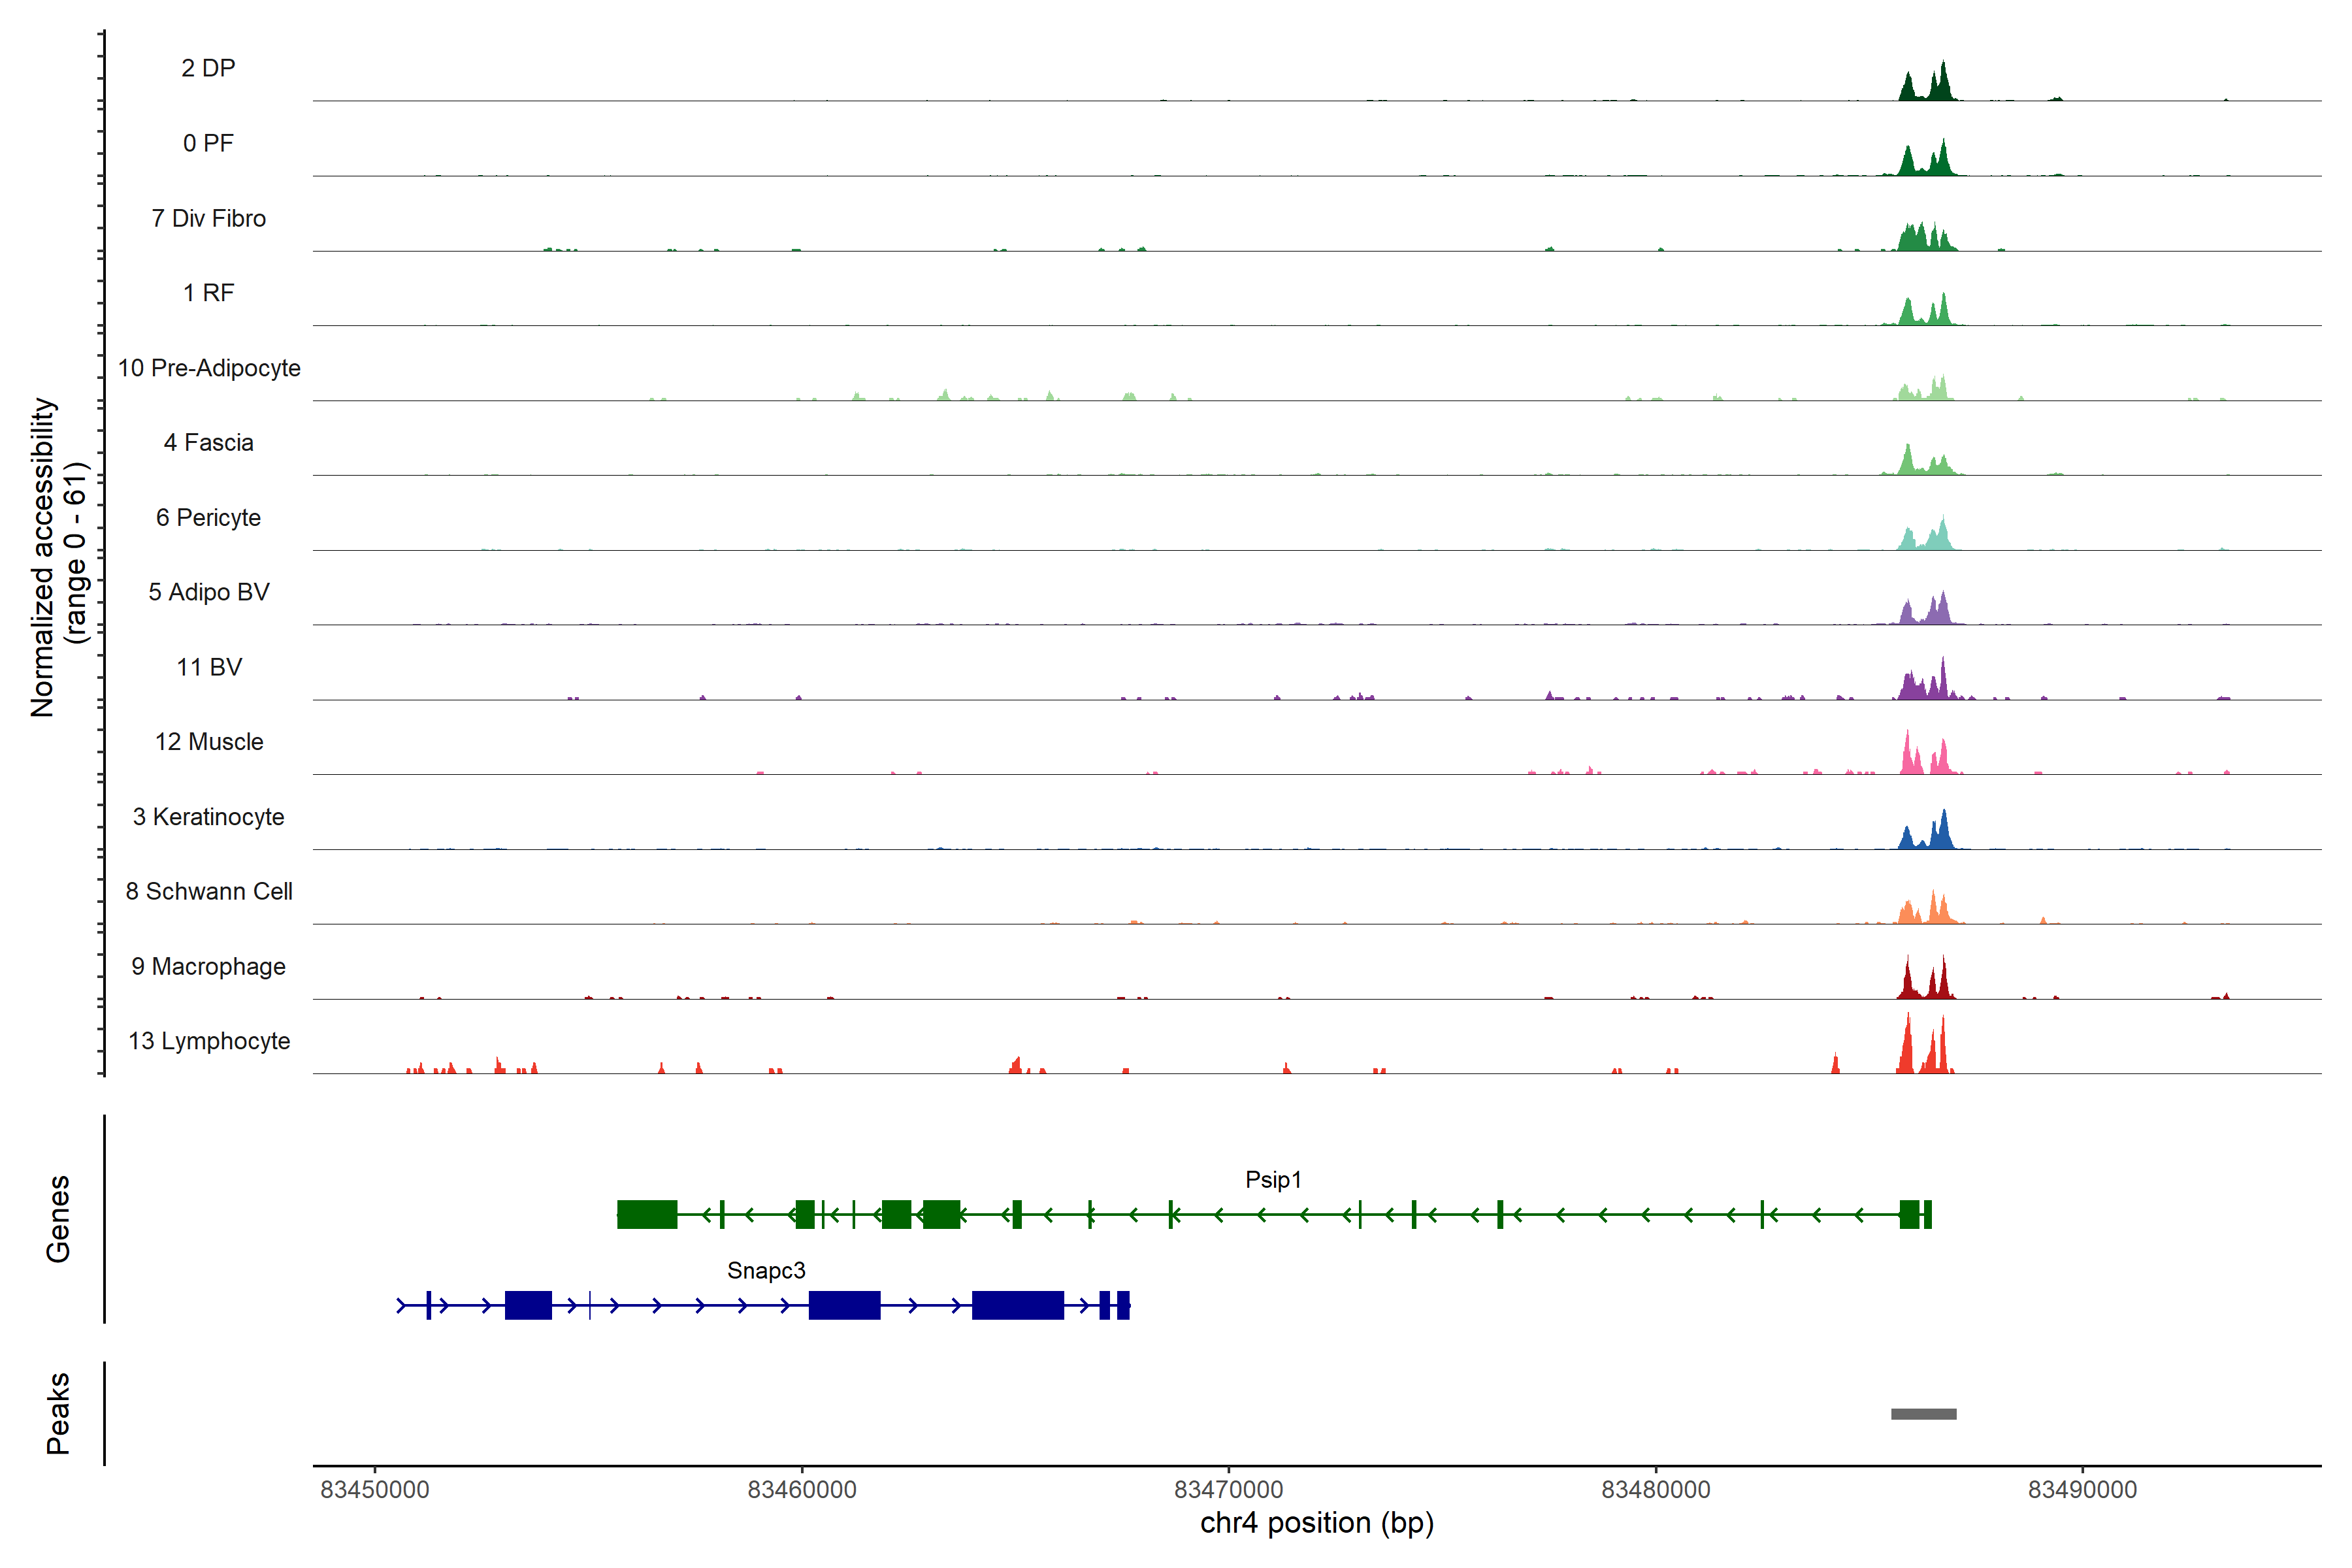
Task: Click the leftmost green Psip1 exon block
Action: 647,1214
